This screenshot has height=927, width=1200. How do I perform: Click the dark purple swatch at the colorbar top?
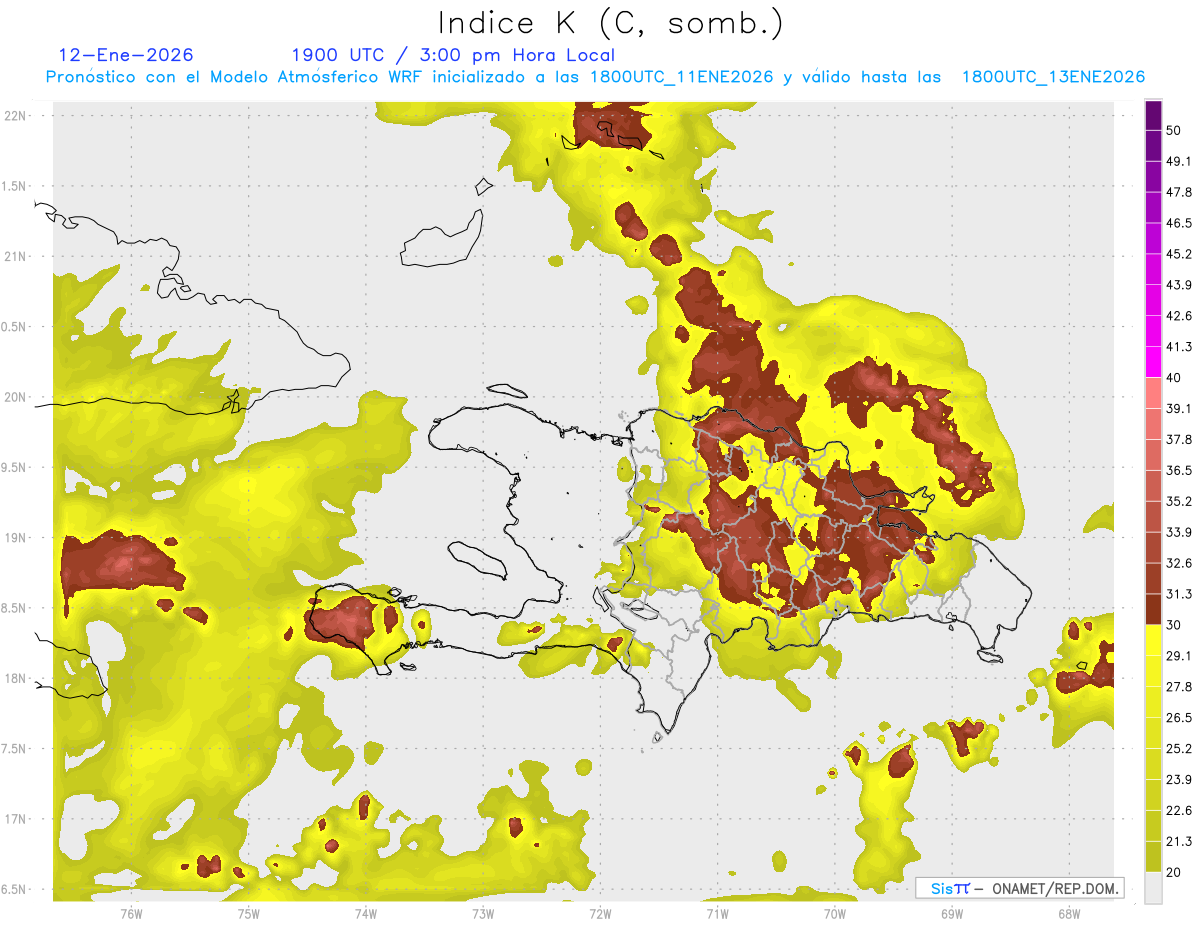[1153, 115]
